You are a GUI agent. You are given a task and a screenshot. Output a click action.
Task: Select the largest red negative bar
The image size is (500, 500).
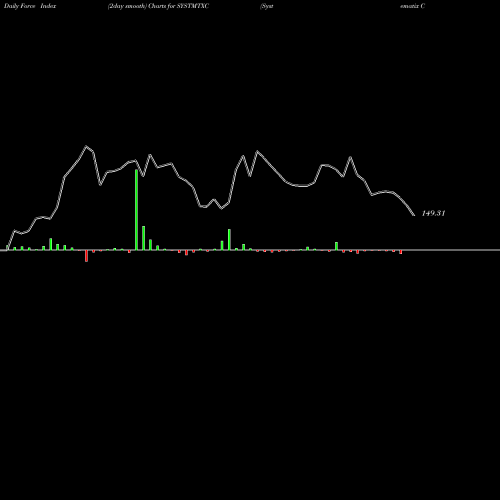pos(86,256)
